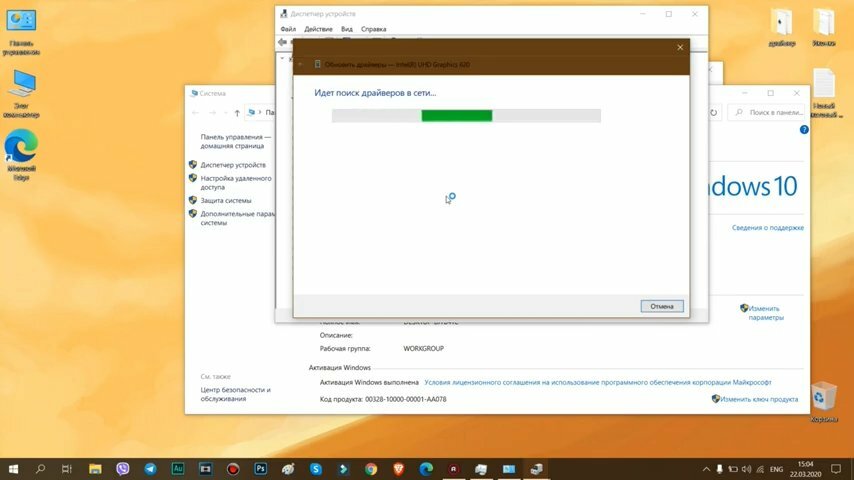854x480 pixels.
Task: Open the Корзина recycle bin icon
Action: [x=824, y=402]
